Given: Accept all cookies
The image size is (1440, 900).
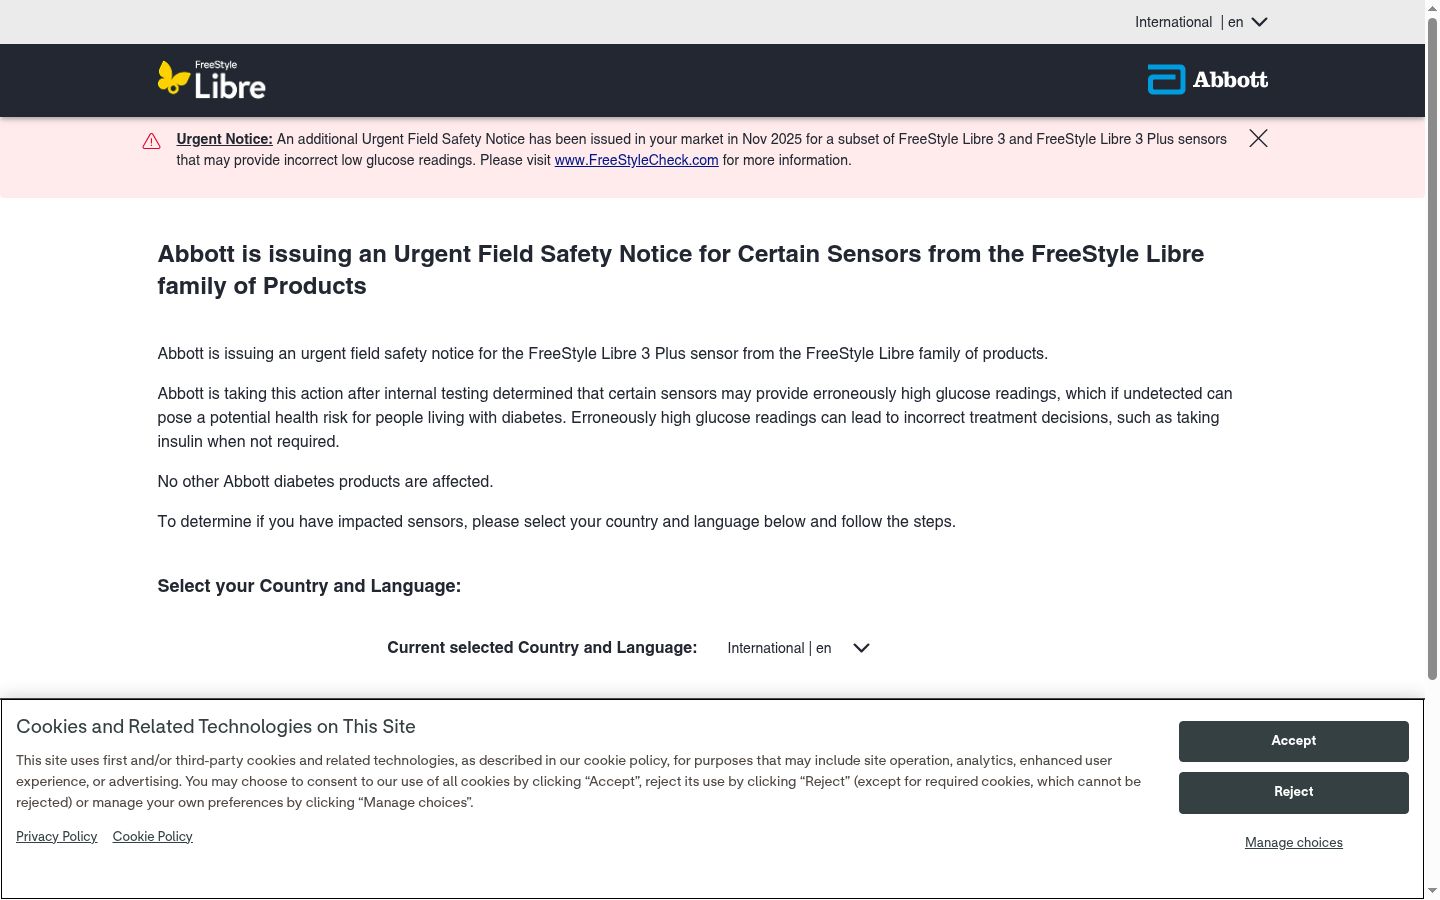Looking at the screenshot, I should (x=1294, y=741).
